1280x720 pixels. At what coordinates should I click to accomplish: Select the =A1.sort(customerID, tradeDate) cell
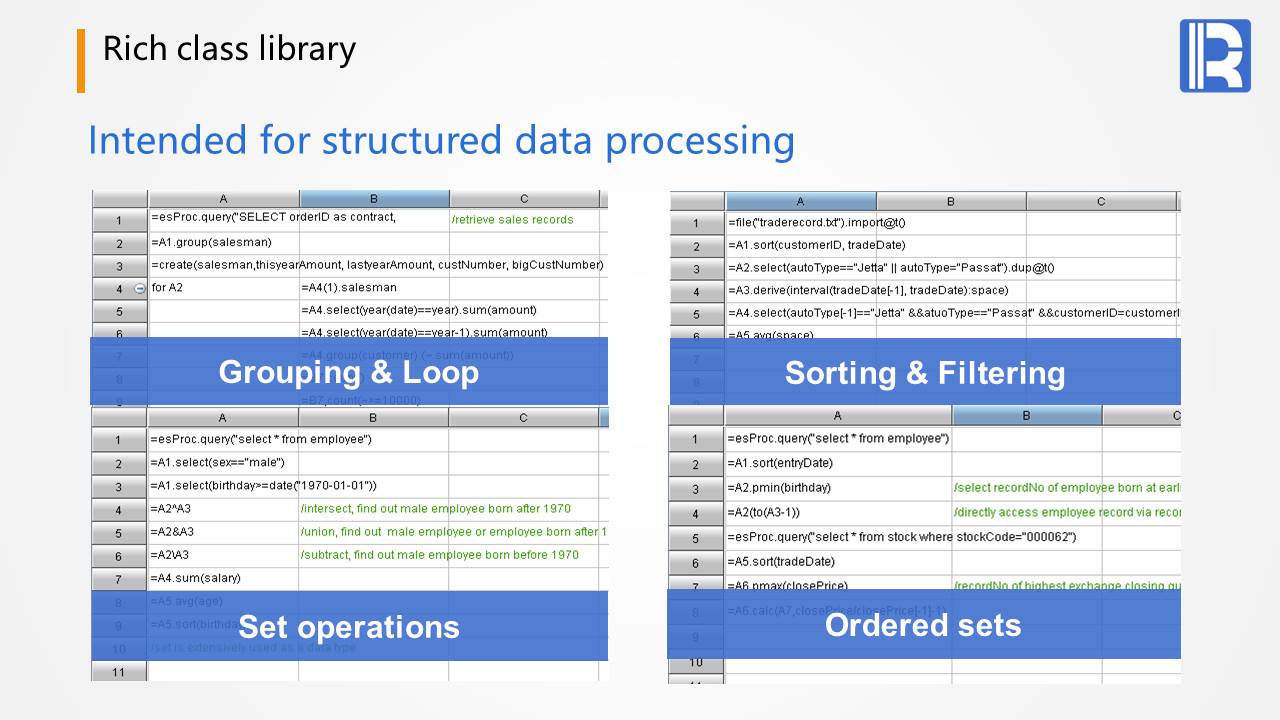coord(800,245)
